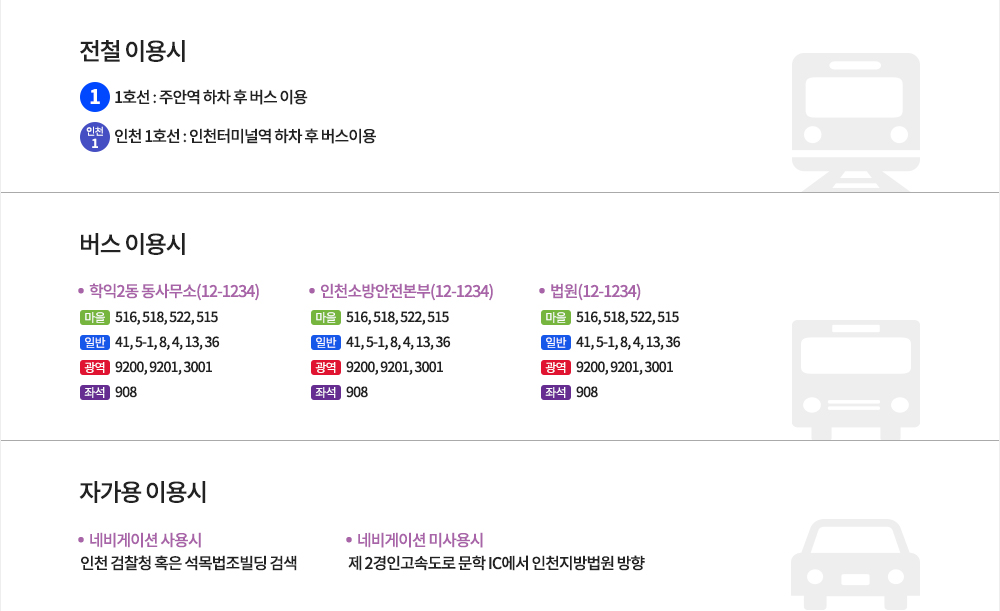Click the 네비게이션 미사용시 heading
Viewport: 1000px width, 611px height.
420,540
